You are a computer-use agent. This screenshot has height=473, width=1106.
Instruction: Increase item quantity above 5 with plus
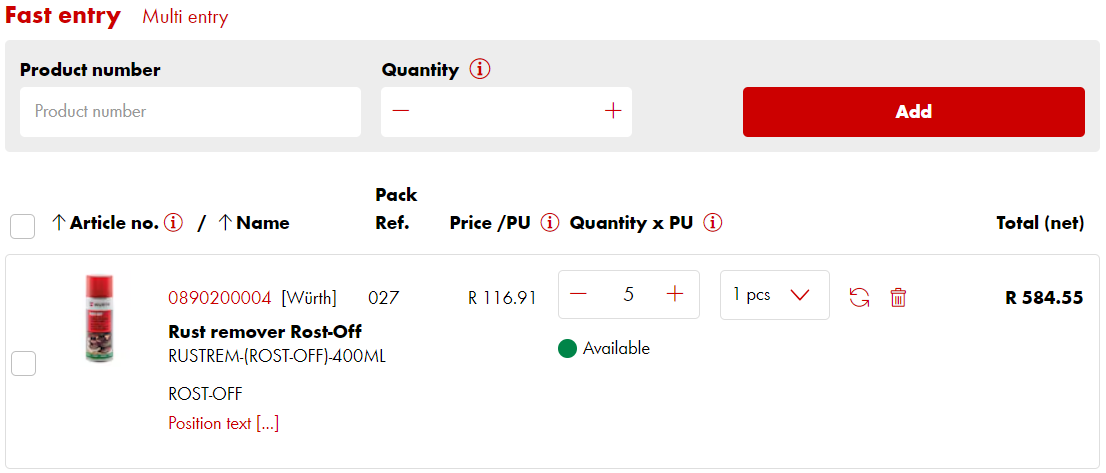[x=675, y=294]
